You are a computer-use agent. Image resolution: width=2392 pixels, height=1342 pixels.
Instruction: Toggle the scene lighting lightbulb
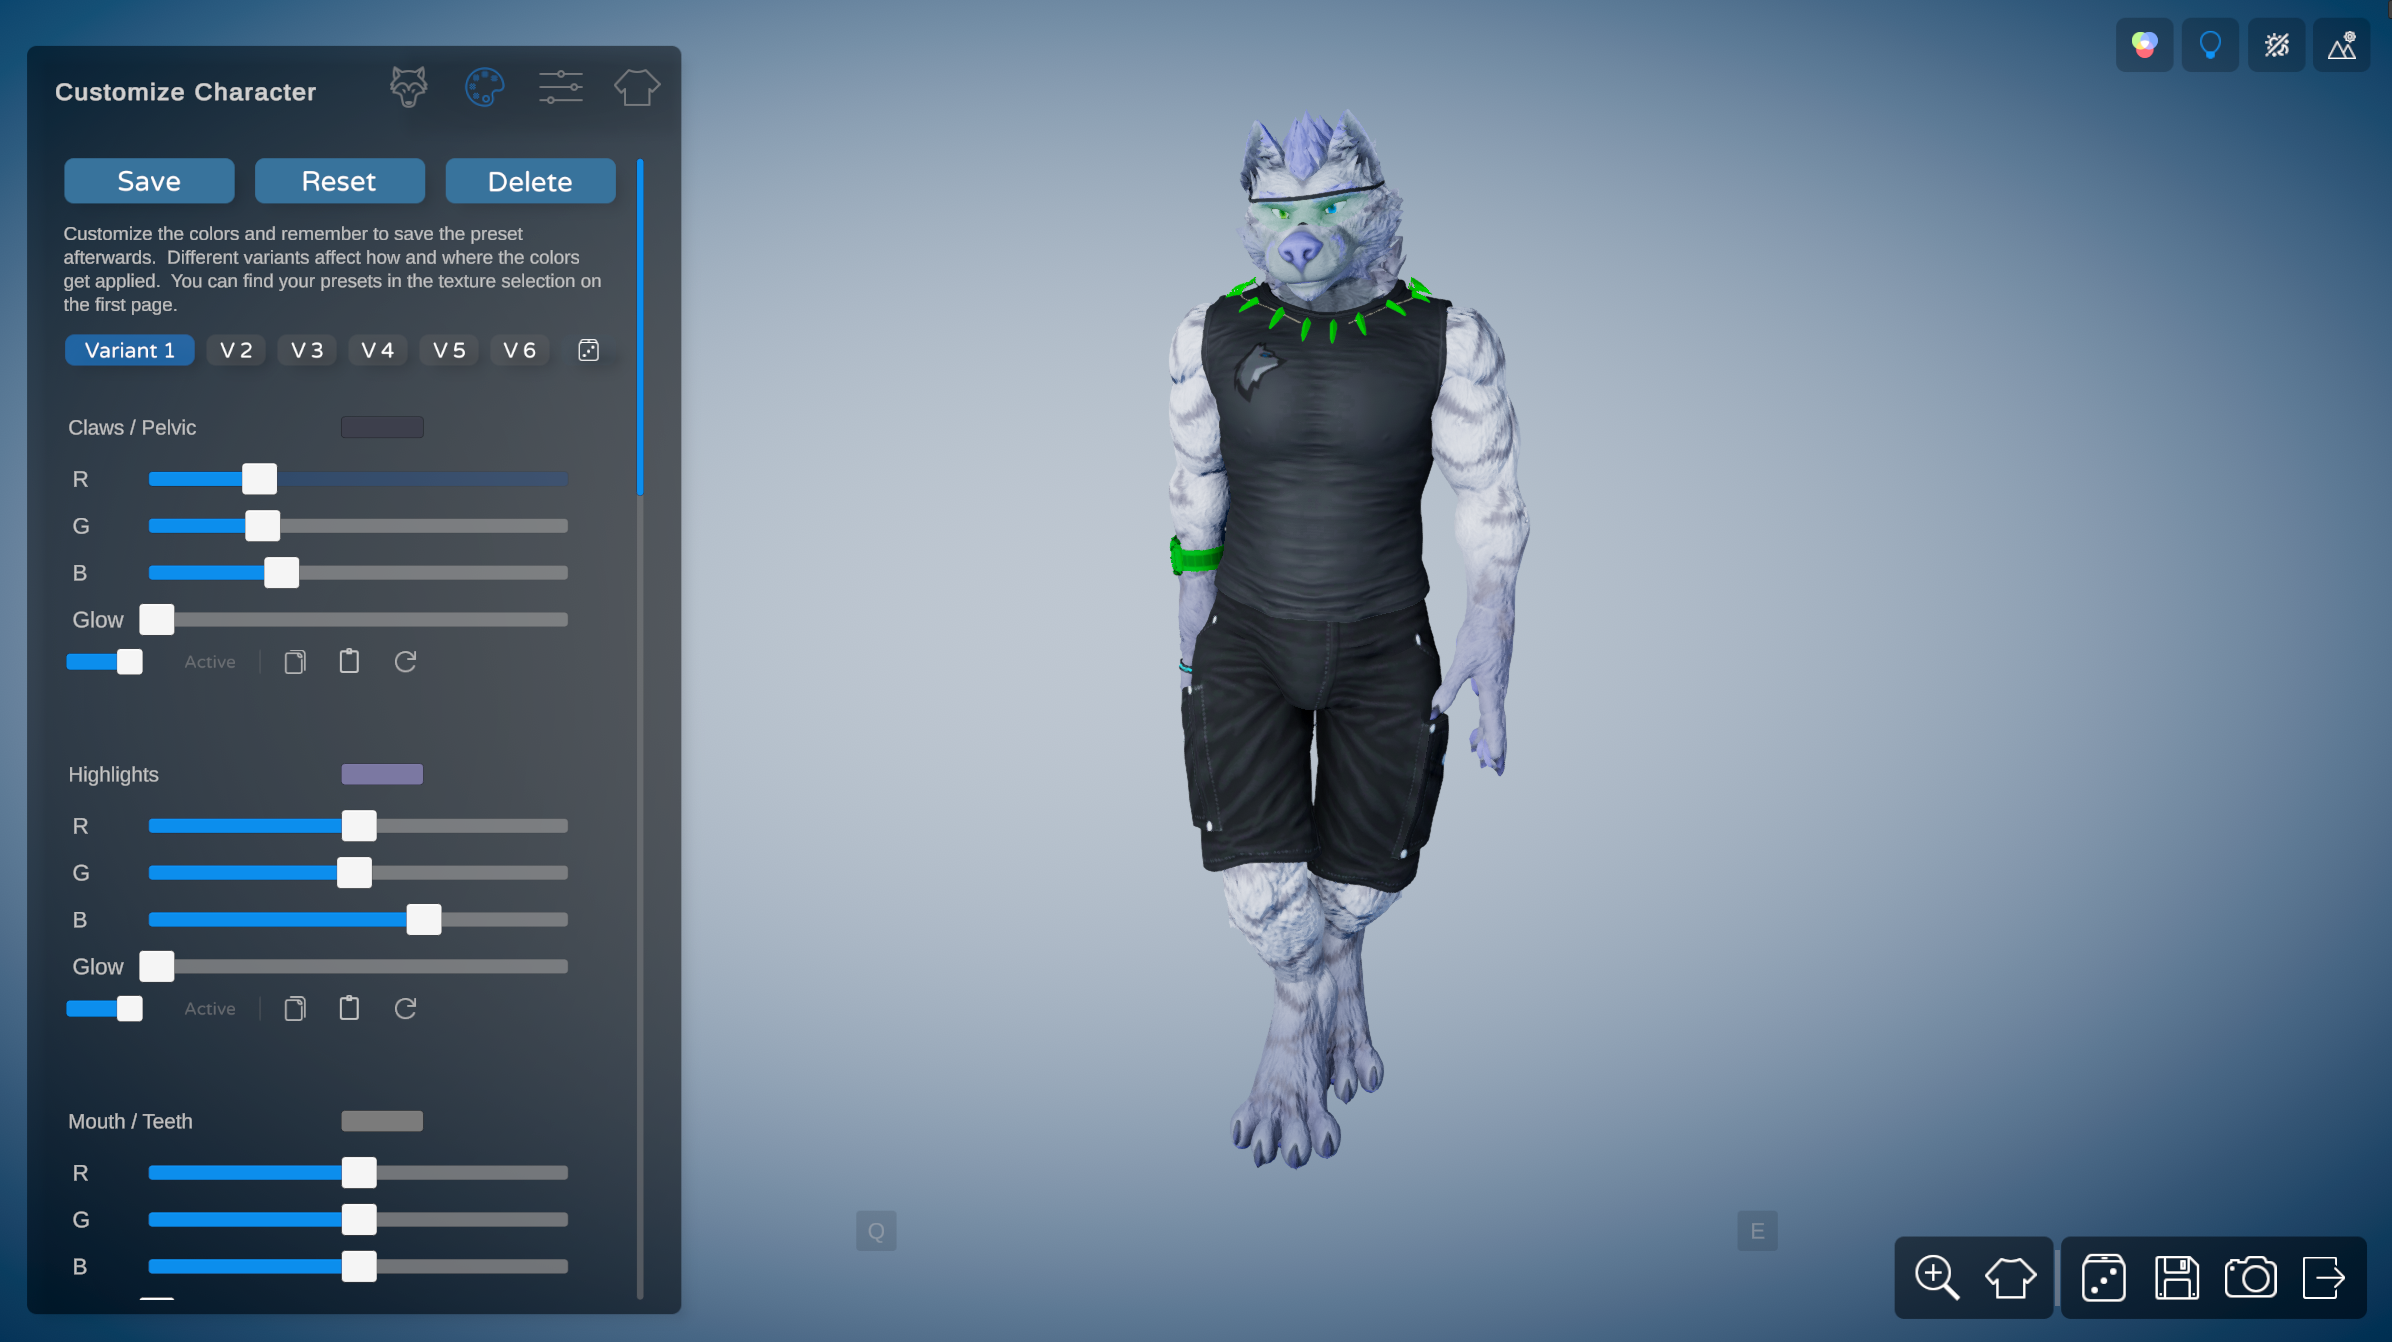(2210, 44)
